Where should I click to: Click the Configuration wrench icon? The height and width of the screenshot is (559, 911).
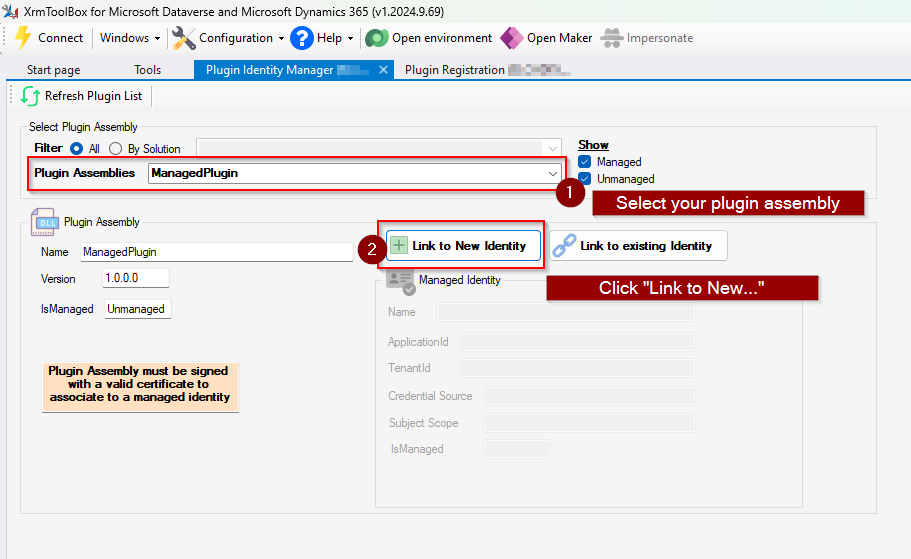coord(184,38)
